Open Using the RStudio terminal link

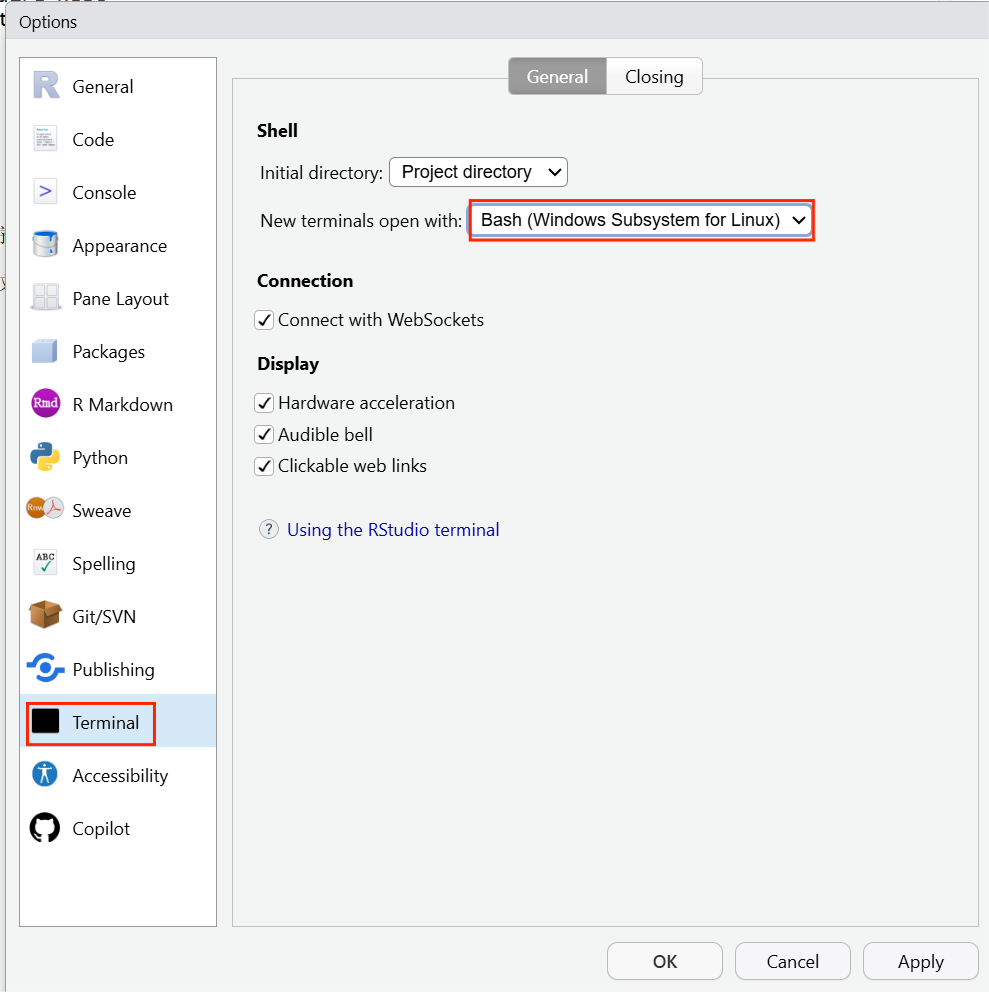point(393,530)
